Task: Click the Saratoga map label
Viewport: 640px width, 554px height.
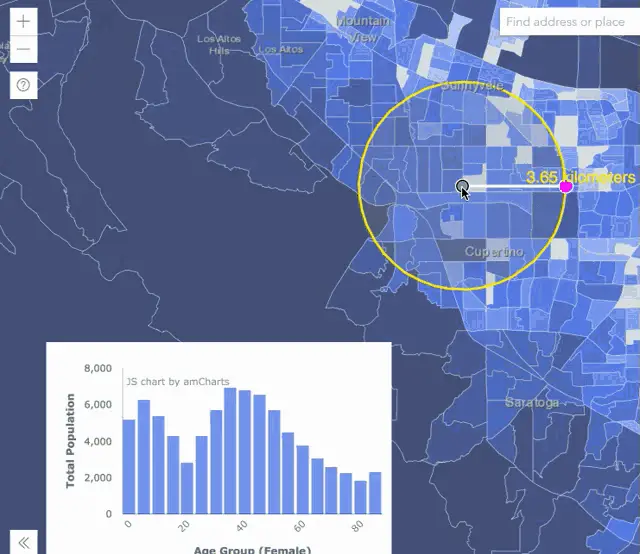Action: 532,403
